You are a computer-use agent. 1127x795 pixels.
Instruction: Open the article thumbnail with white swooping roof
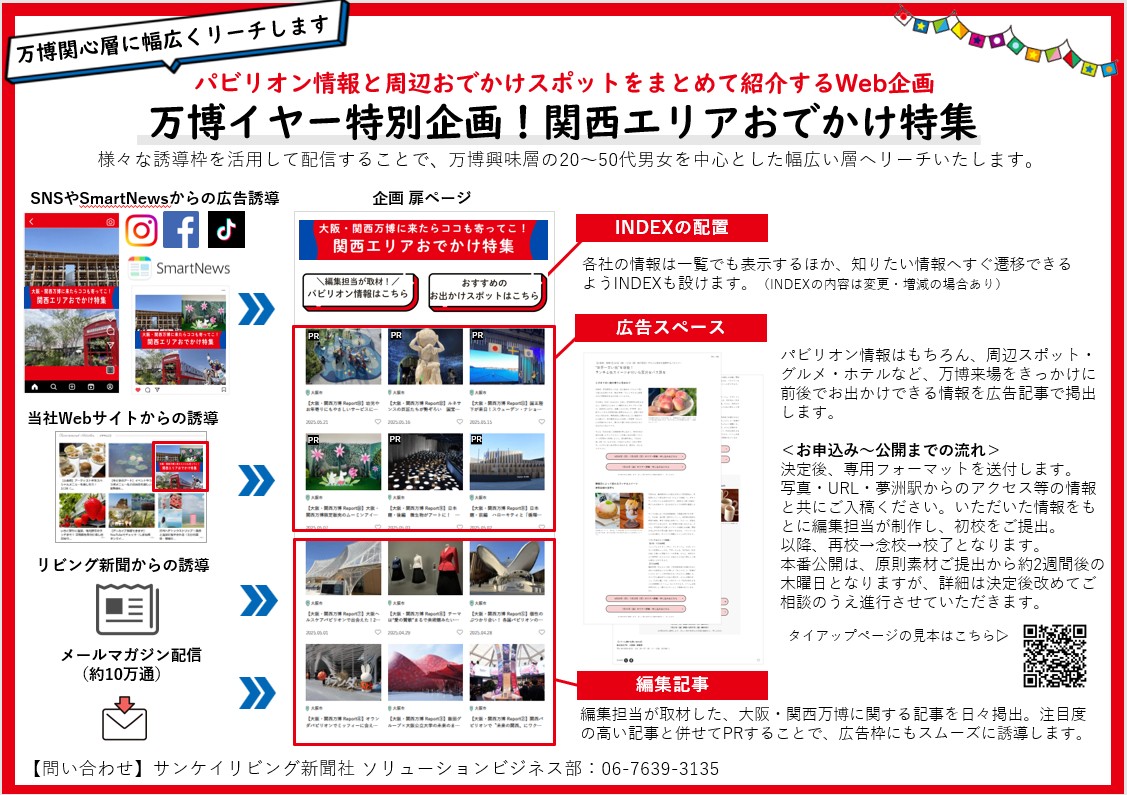507,569
